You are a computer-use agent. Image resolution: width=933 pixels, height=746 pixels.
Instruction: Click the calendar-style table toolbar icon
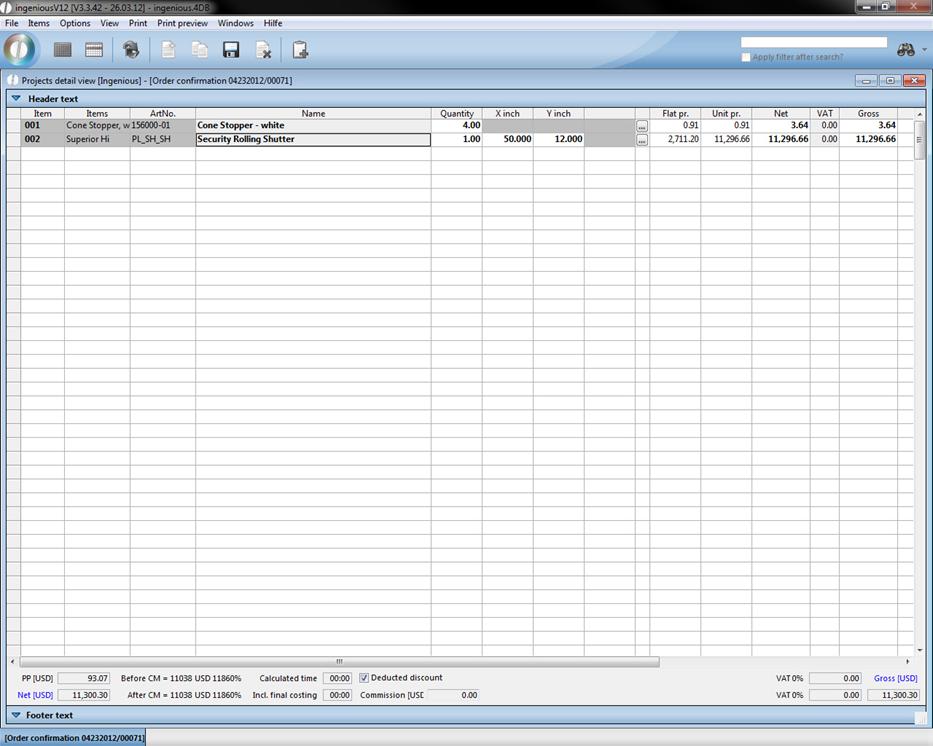[x=94, y=49]
